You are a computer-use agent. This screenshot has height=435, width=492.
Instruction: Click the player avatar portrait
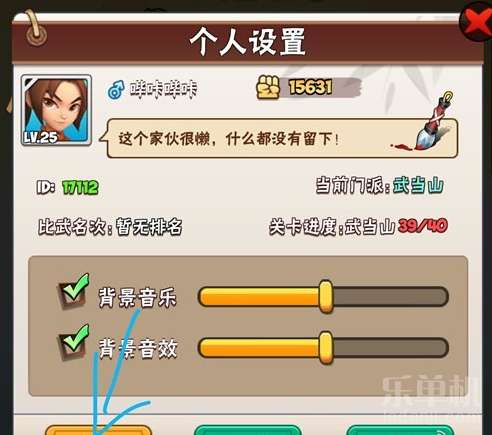click(56, 110)
